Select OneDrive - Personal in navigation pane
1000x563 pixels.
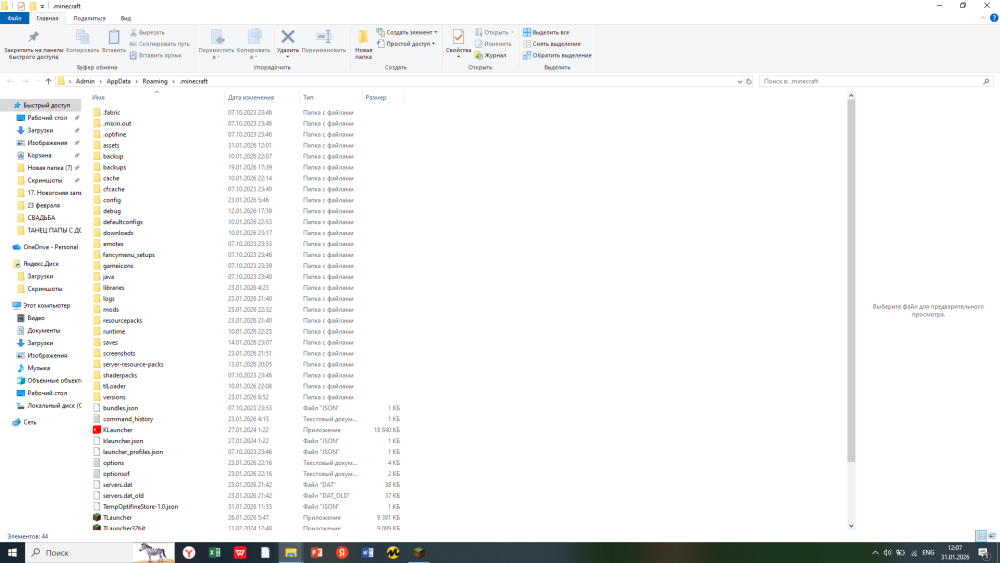pyautogui.click(x=50, y=247)
